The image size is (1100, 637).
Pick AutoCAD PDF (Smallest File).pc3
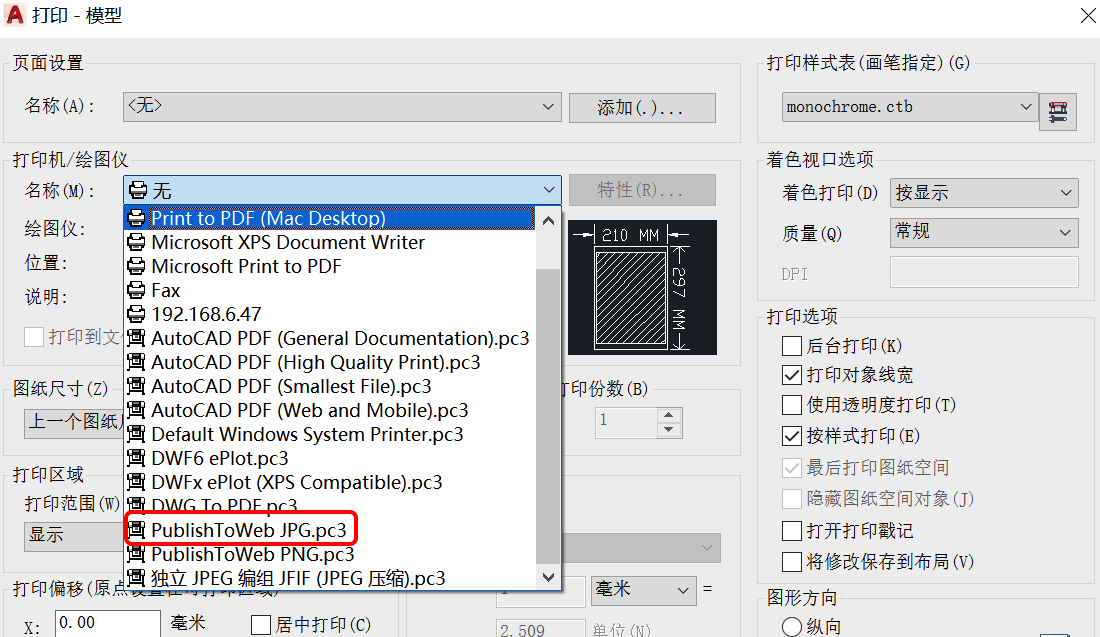pos(330,387)
